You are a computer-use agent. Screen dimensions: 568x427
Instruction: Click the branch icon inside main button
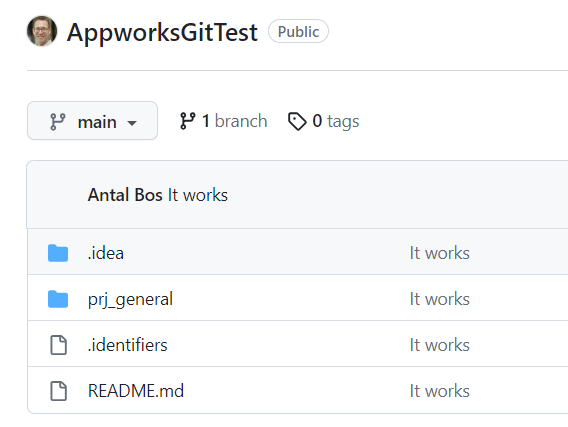point(58,122)
